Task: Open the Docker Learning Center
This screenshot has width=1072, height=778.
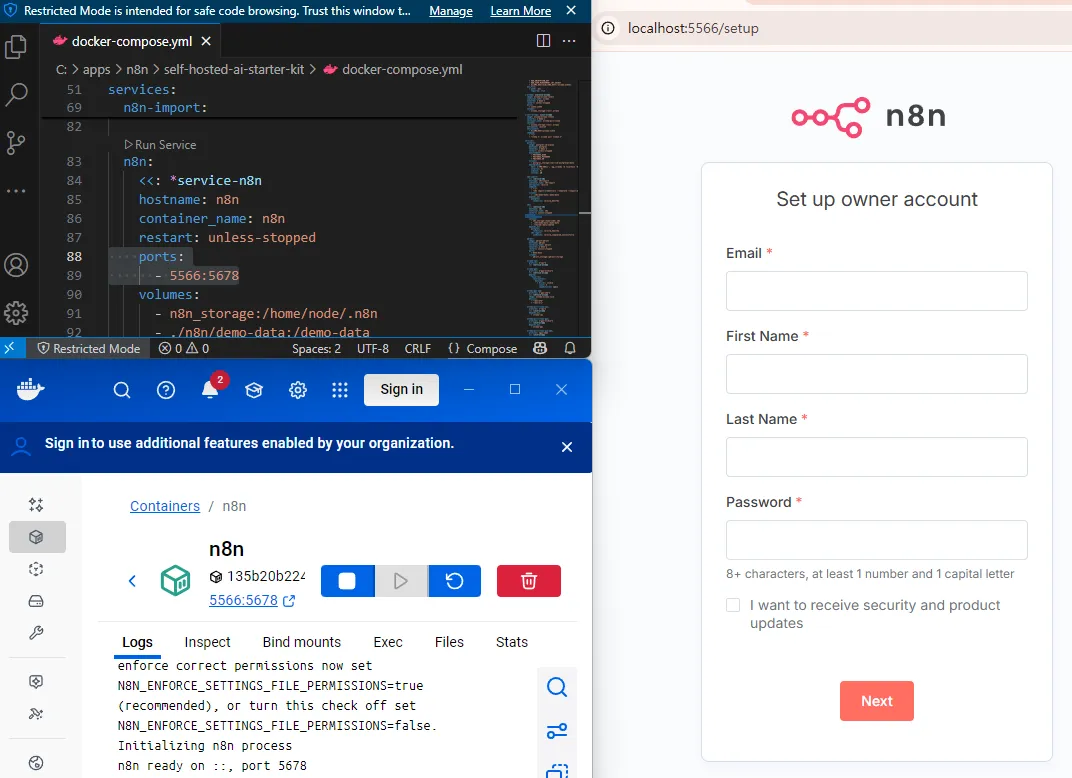Action: pos(254,390)
